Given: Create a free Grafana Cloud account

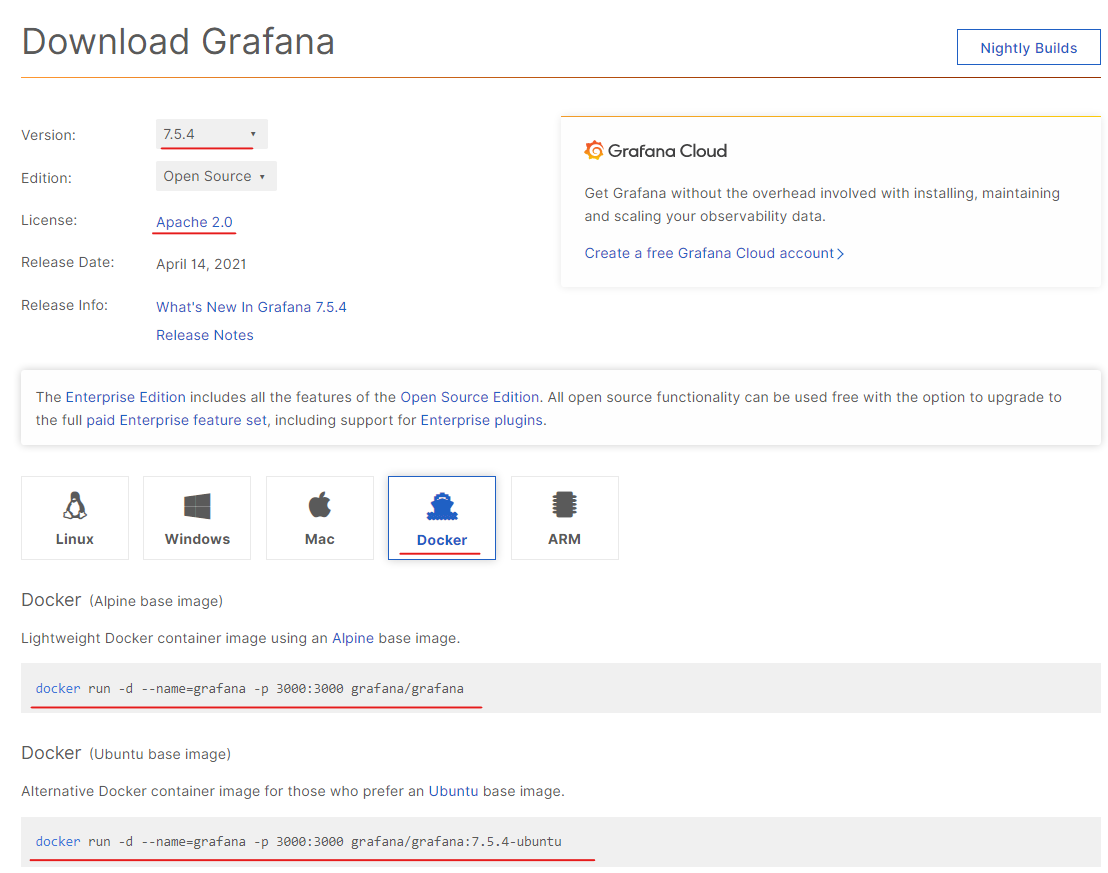Looking at the screenshot, I should click(714, 253).
